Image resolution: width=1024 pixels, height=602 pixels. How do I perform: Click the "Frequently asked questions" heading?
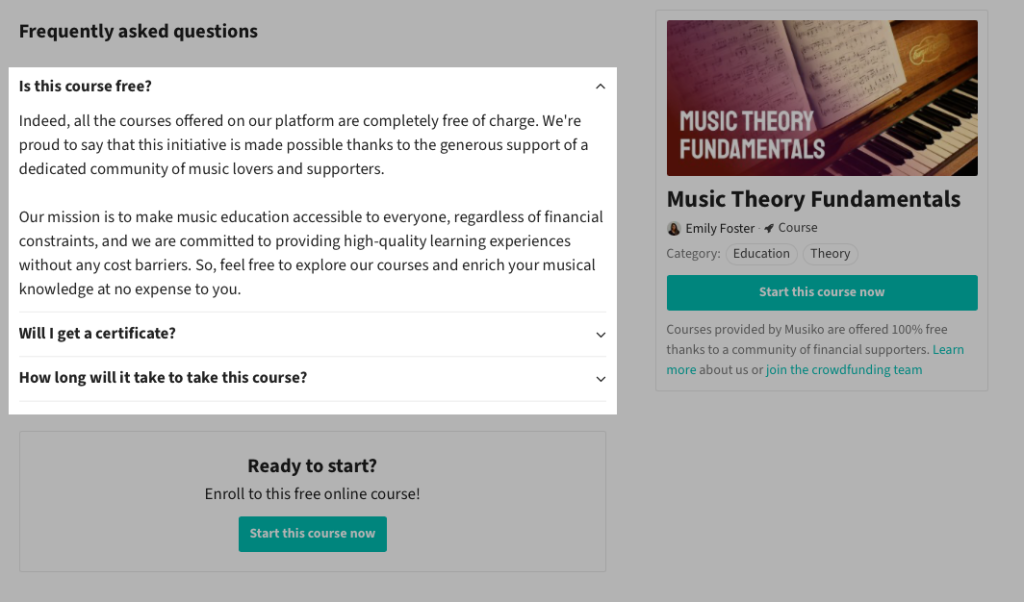tap(138, 31)
